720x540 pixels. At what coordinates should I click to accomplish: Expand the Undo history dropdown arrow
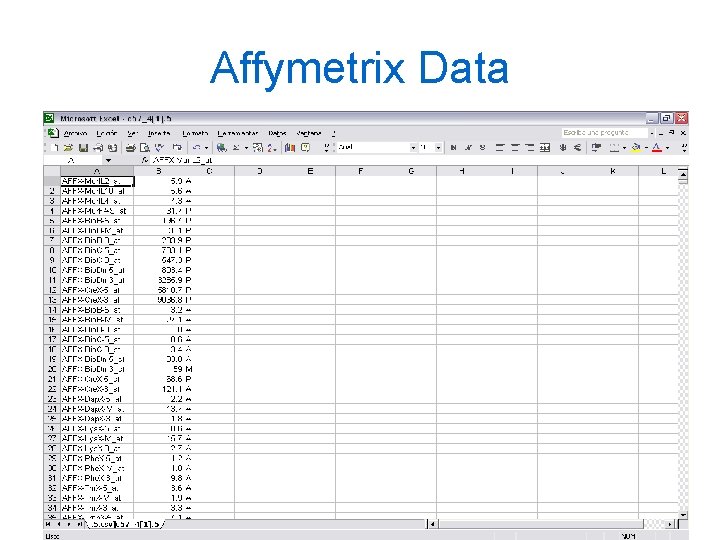(x=206, y=147)
